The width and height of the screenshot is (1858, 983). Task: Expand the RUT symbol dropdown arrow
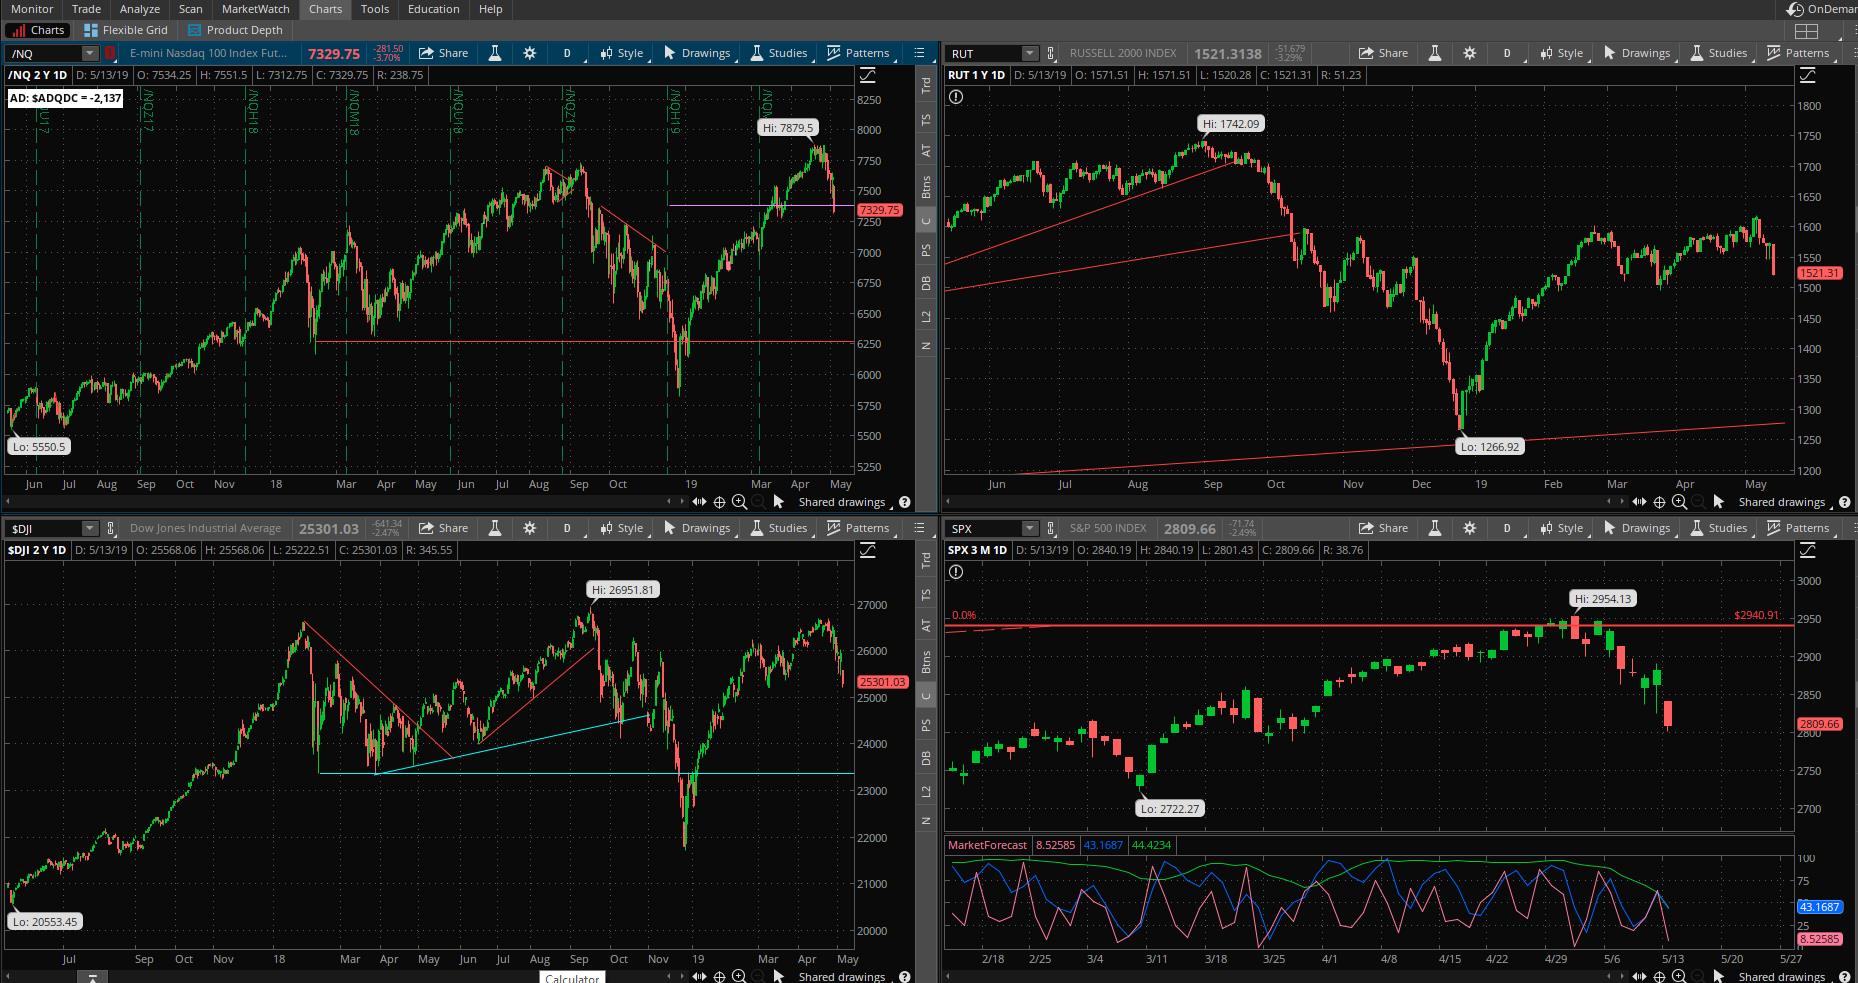pyautogui.click(x=1029, y=53)
